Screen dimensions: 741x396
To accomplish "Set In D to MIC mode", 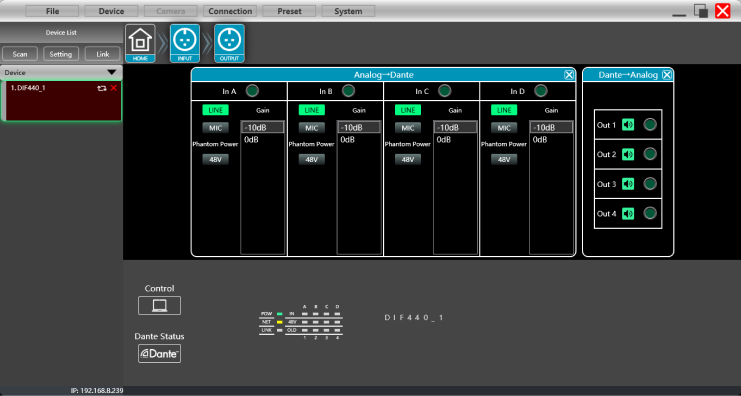I will click(x=504, y=128).
